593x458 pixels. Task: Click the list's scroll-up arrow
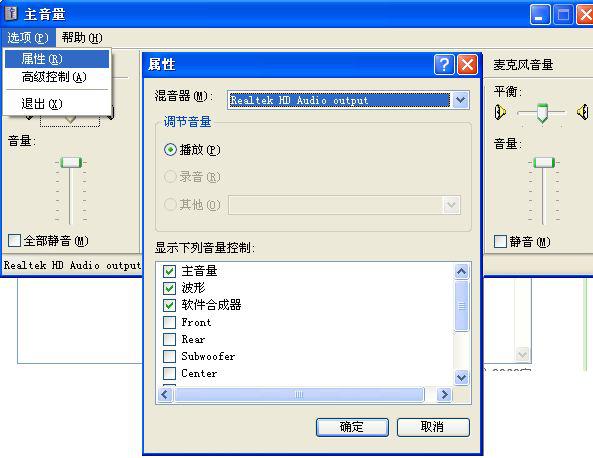pos(461,271)
